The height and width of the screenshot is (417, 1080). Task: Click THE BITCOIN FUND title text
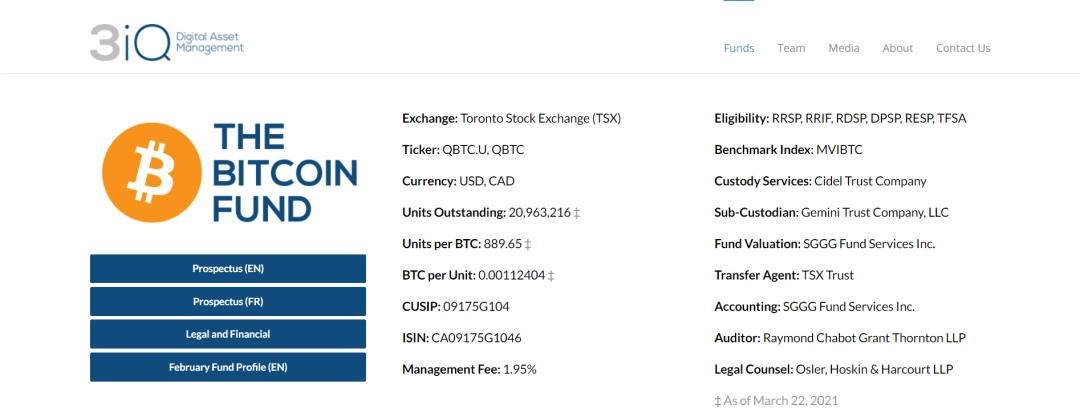coord(284,172)
